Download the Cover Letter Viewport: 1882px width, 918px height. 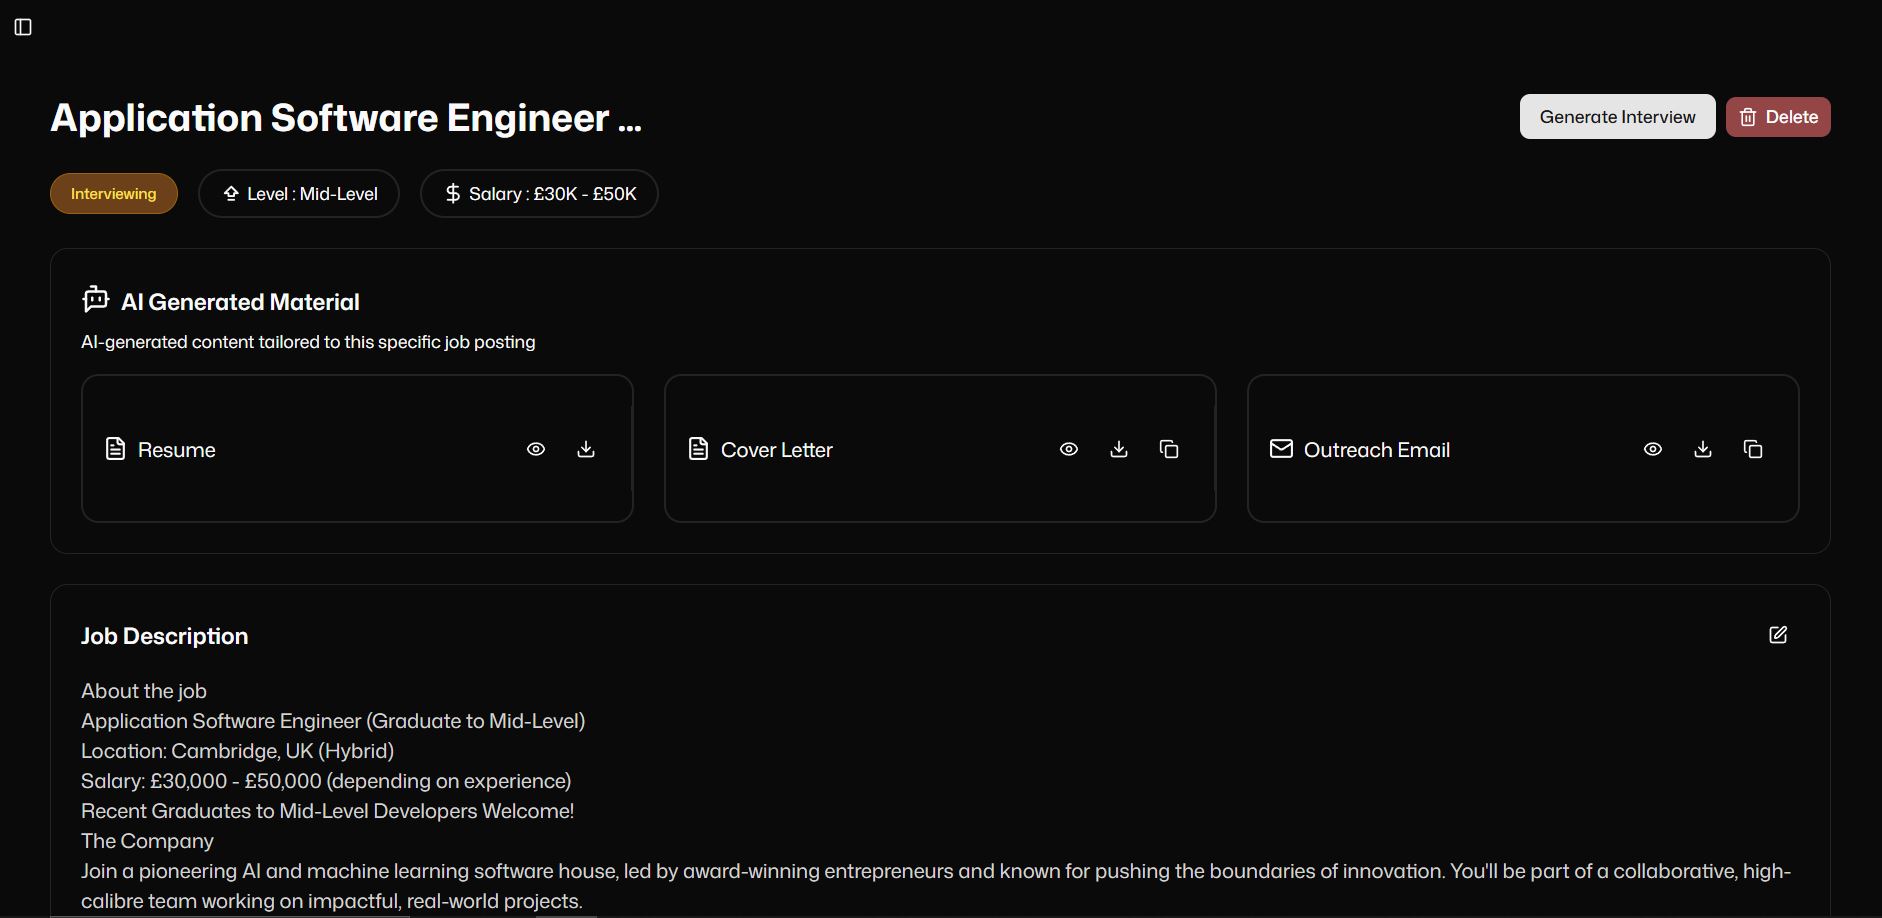tap(1119, 449)
